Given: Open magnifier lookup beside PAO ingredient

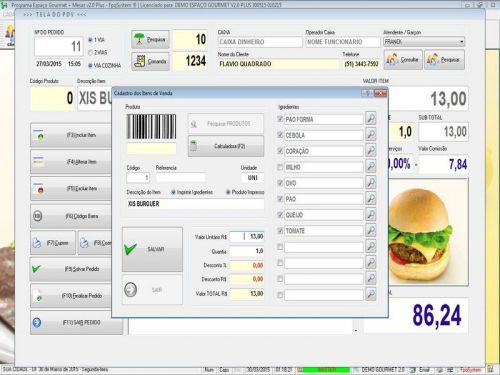Looking at the screenshot, I should pyautogui.click(x=371, y=198).
